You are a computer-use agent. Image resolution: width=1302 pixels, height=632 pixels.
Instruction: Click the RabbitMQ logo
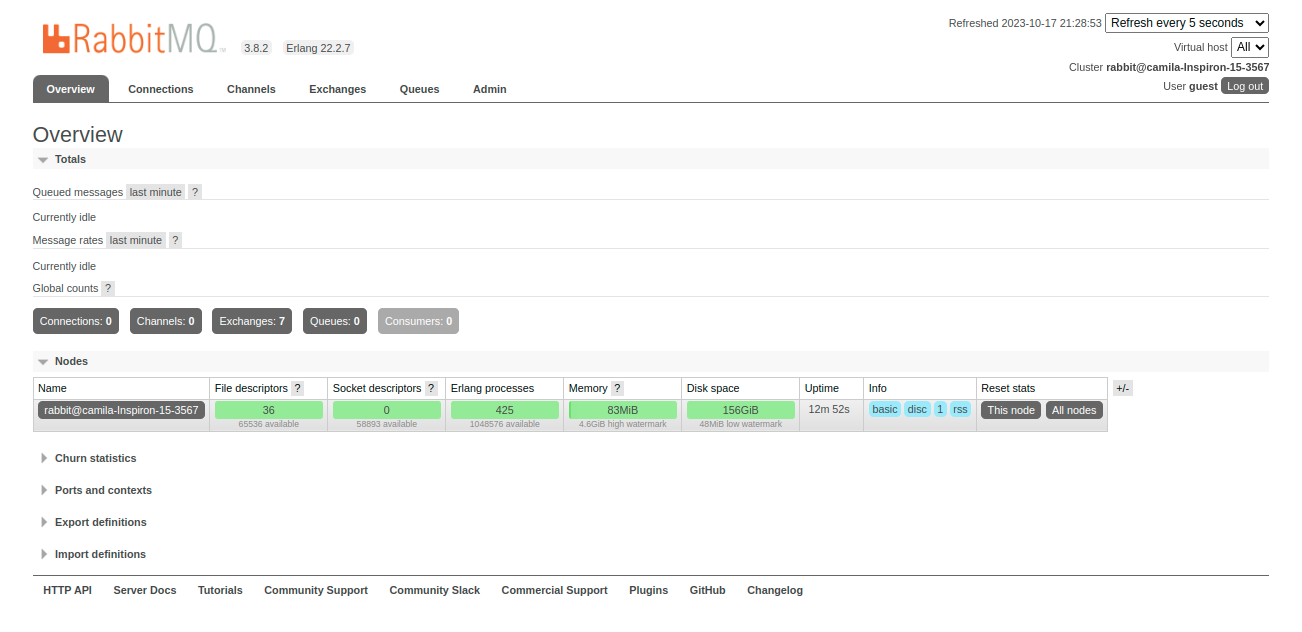(136, 39)
